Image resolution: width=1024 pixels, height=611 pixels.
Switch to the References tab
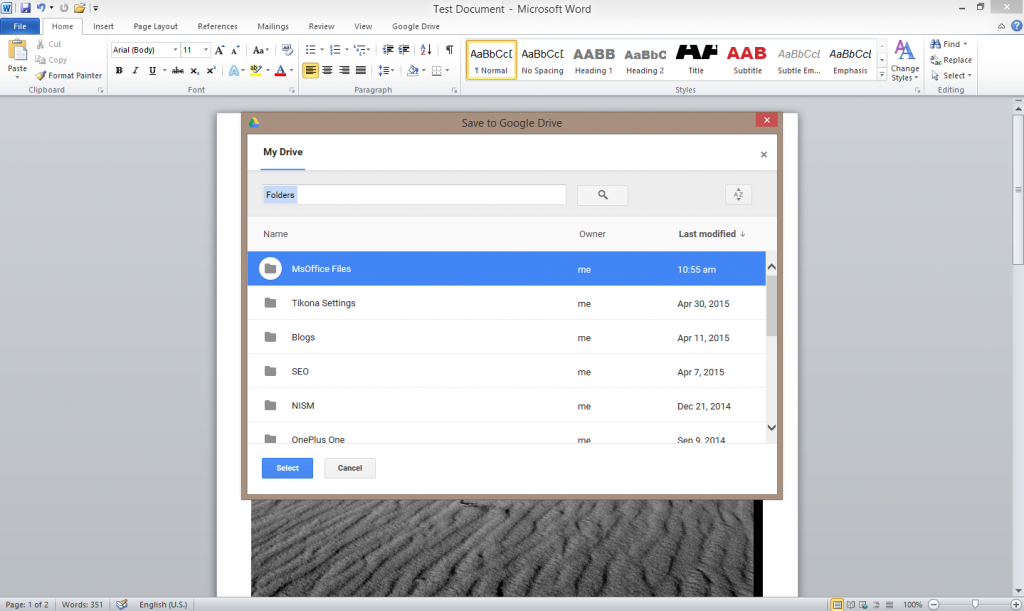tap(217, 26)
